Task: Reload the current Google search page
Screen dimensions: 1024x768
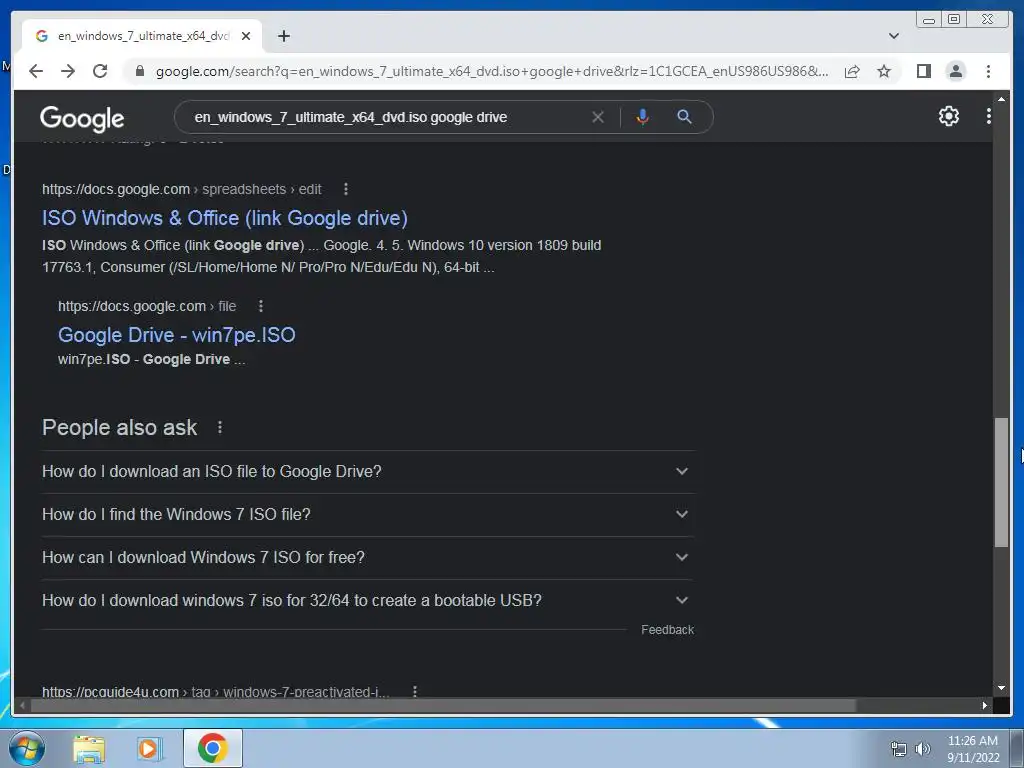Action: [100, 71]
